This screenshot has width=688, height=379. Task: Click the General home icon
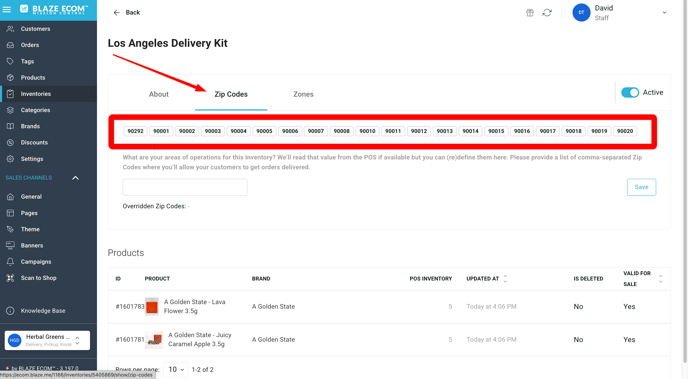tap(10, 197)
